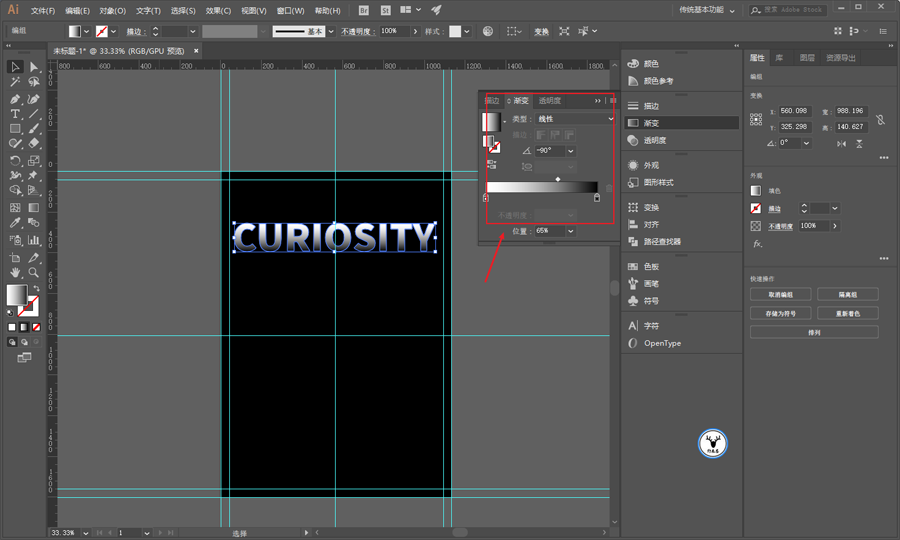Click the Bridge (Br) icon
The width and height of the screenshot is (900, 540).
(x=362, y=10)
